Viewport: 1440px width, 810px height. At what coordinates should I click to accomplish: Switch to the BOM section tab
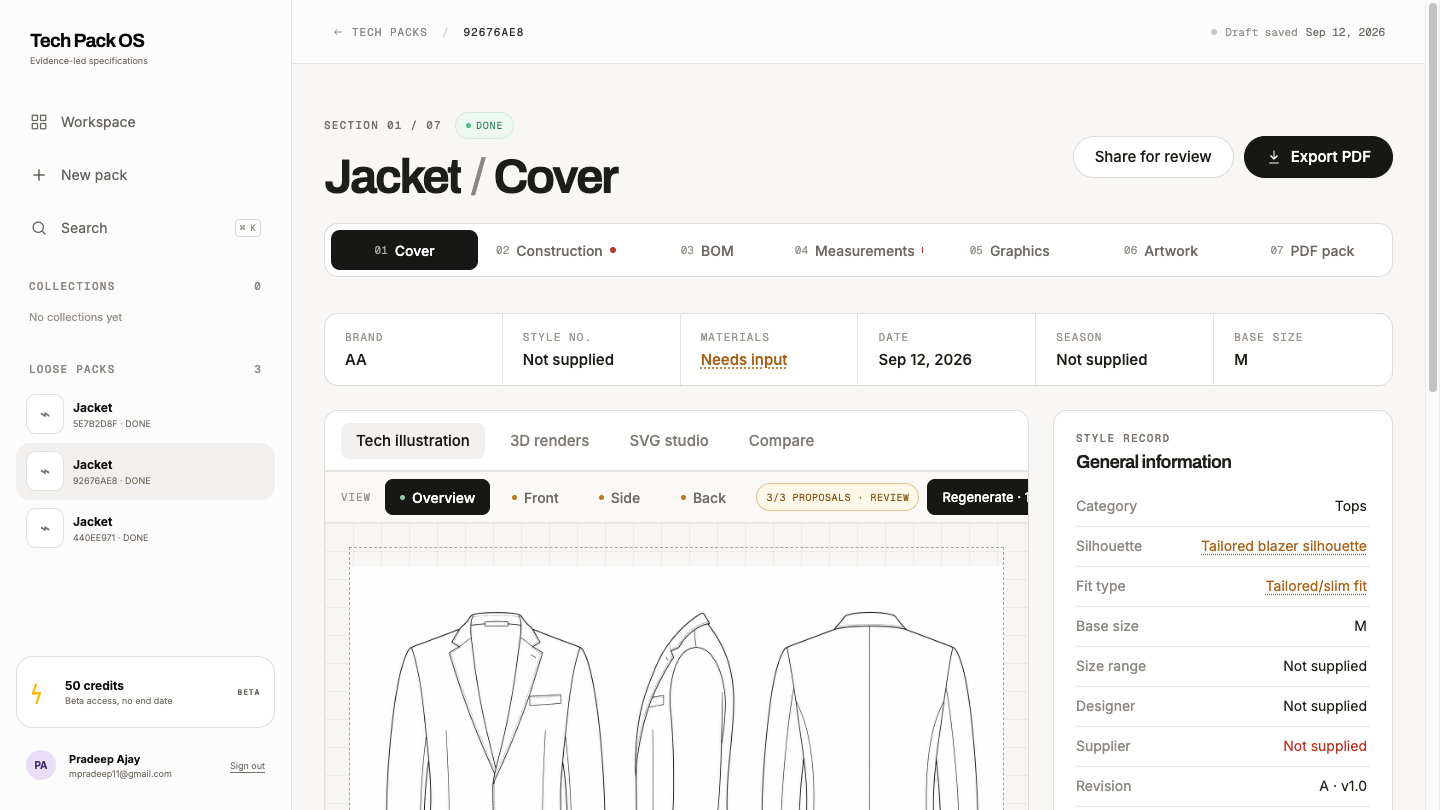707,251
